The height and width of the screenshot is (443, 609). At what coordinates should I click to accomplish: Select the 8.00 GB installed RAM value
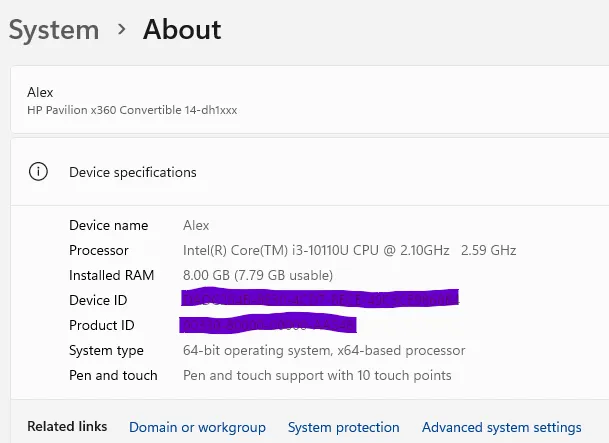click(x=258, y=275)
